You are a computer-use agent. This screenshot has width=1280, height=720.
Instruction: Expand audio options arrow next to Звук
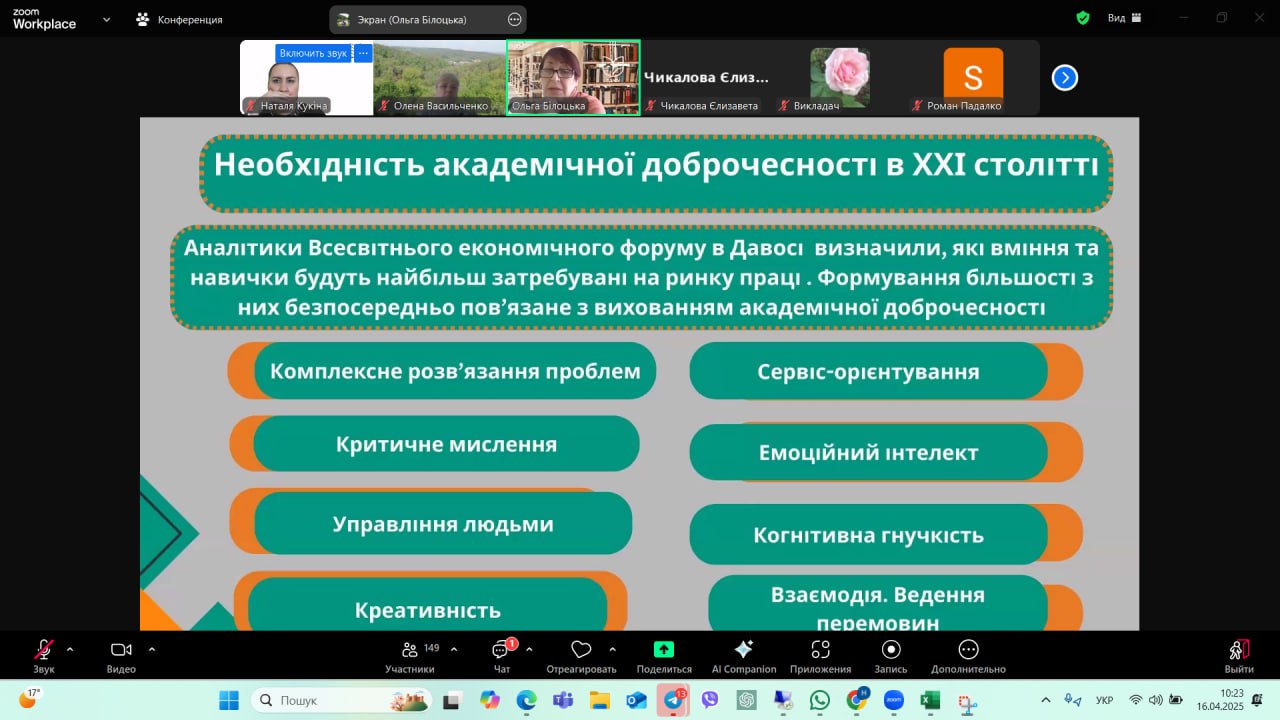pos(70,649)
